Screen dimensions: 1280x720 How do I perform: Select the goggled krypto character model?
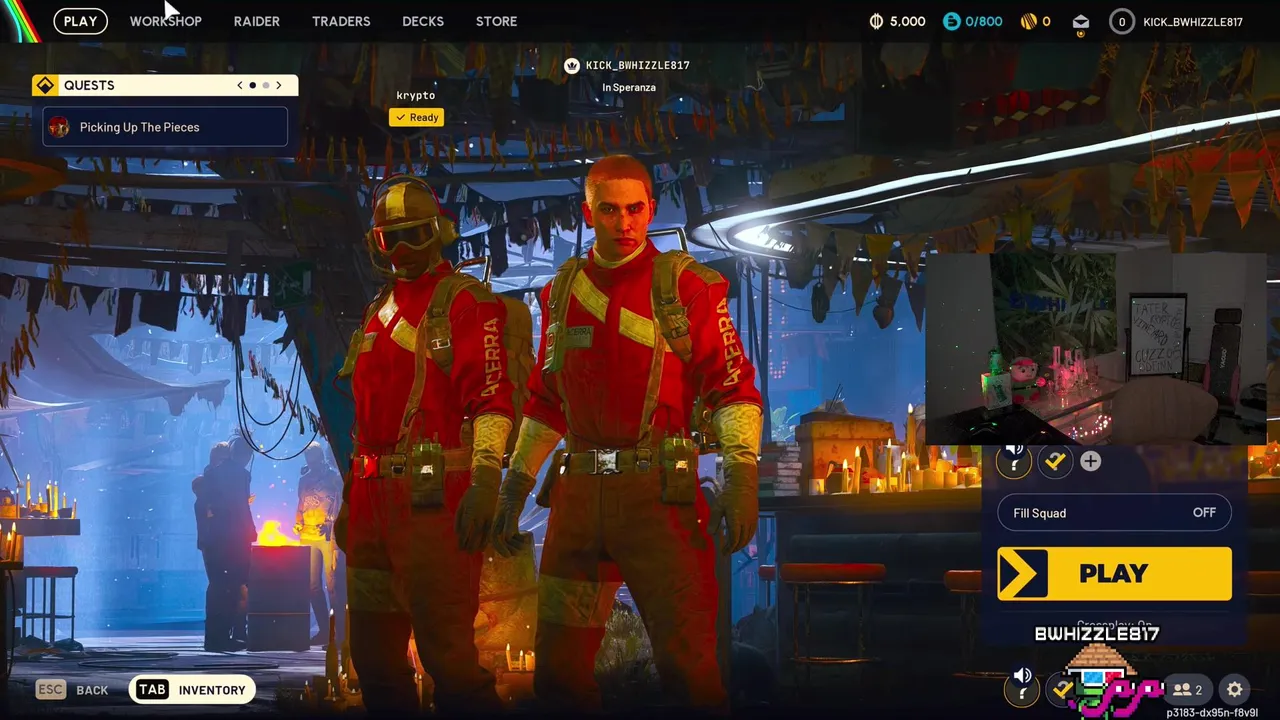420,440
